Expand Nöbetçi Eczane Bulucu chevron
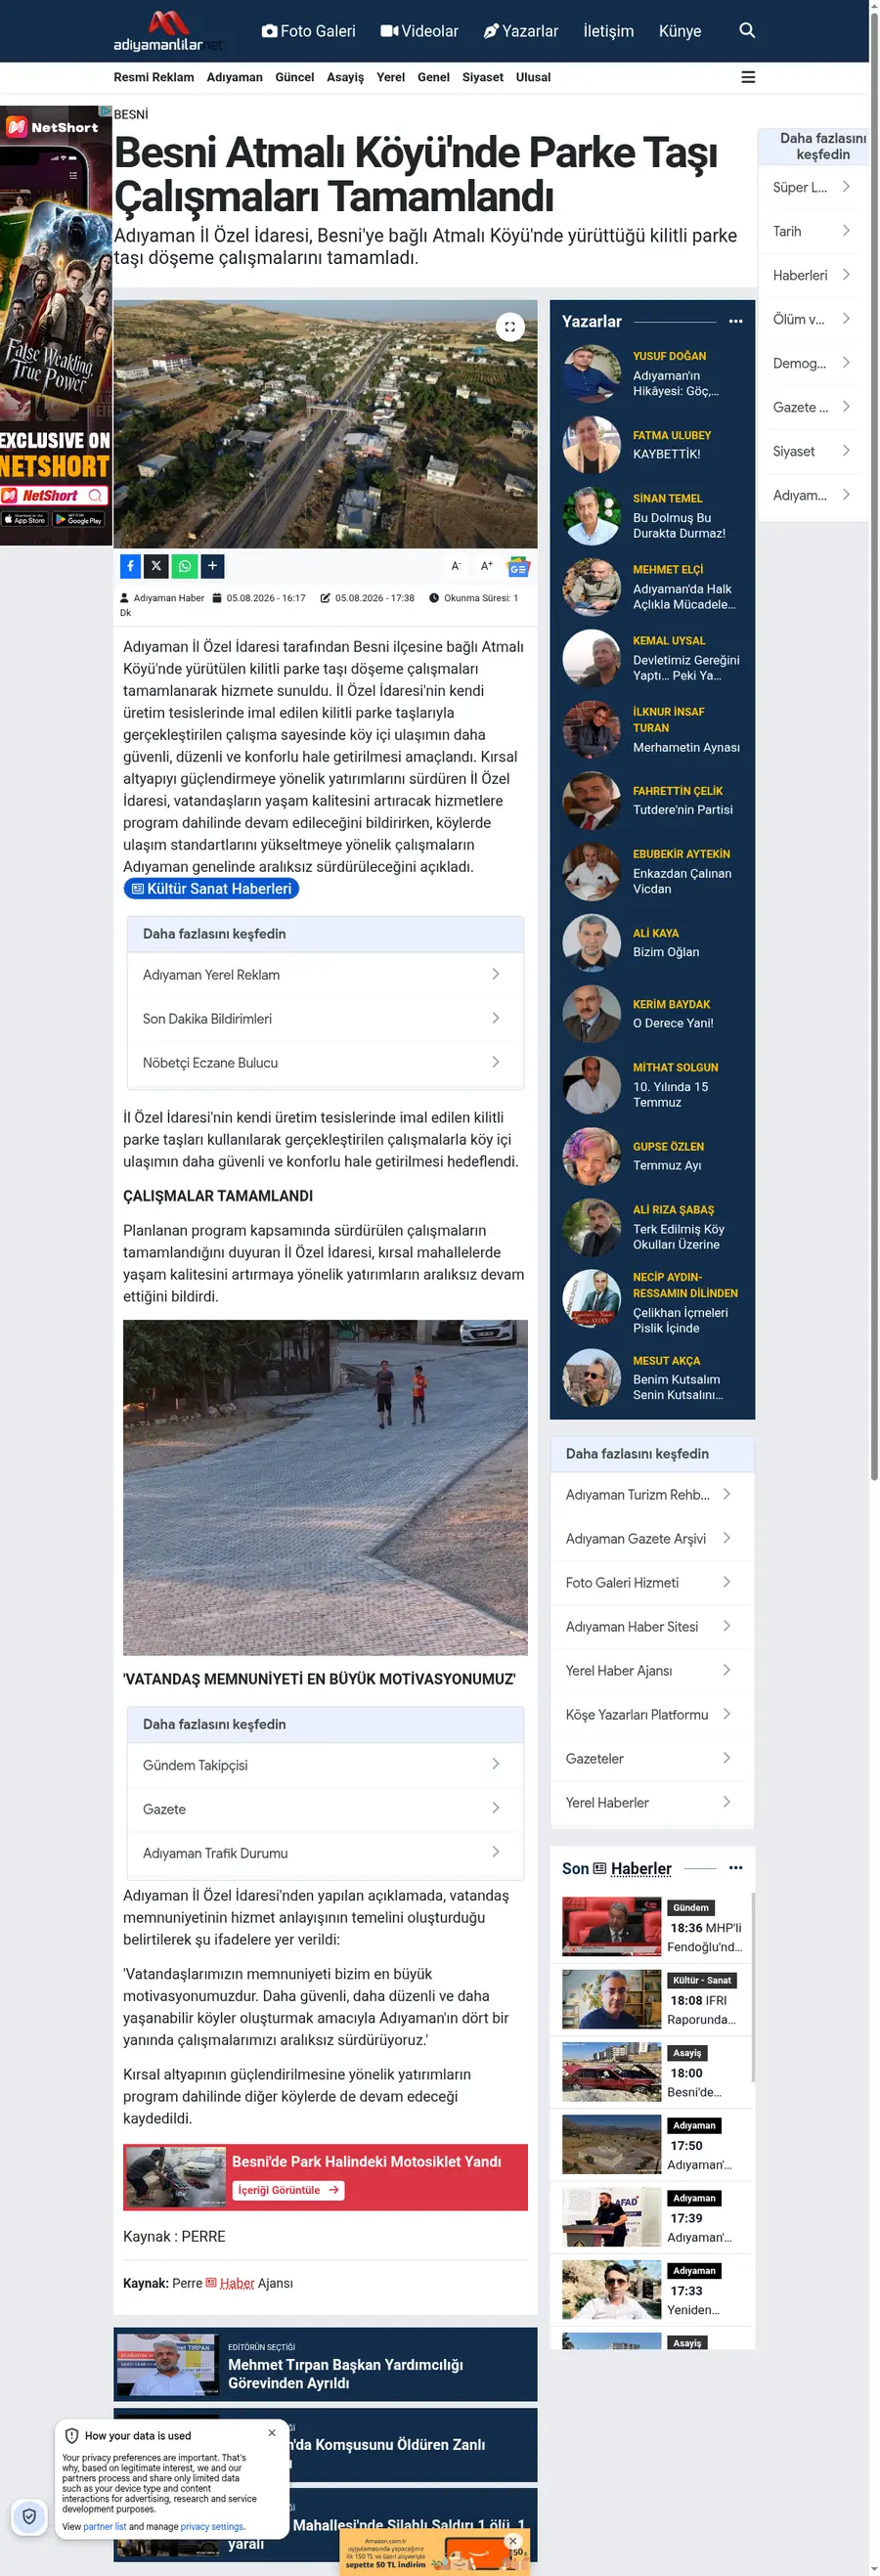Image resolution: width=880 pixels, height=2576 pixels. [495, 1061]
